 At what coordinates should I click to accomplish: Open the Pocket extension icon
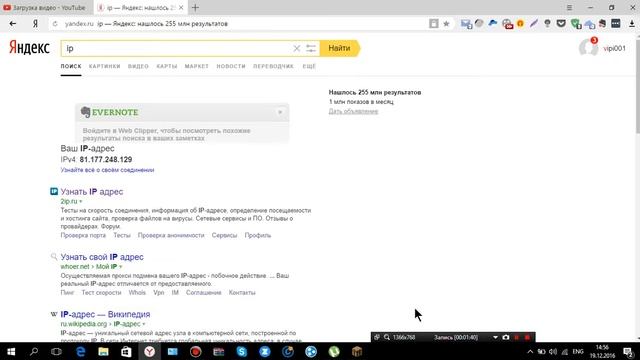tap(561, 24)
